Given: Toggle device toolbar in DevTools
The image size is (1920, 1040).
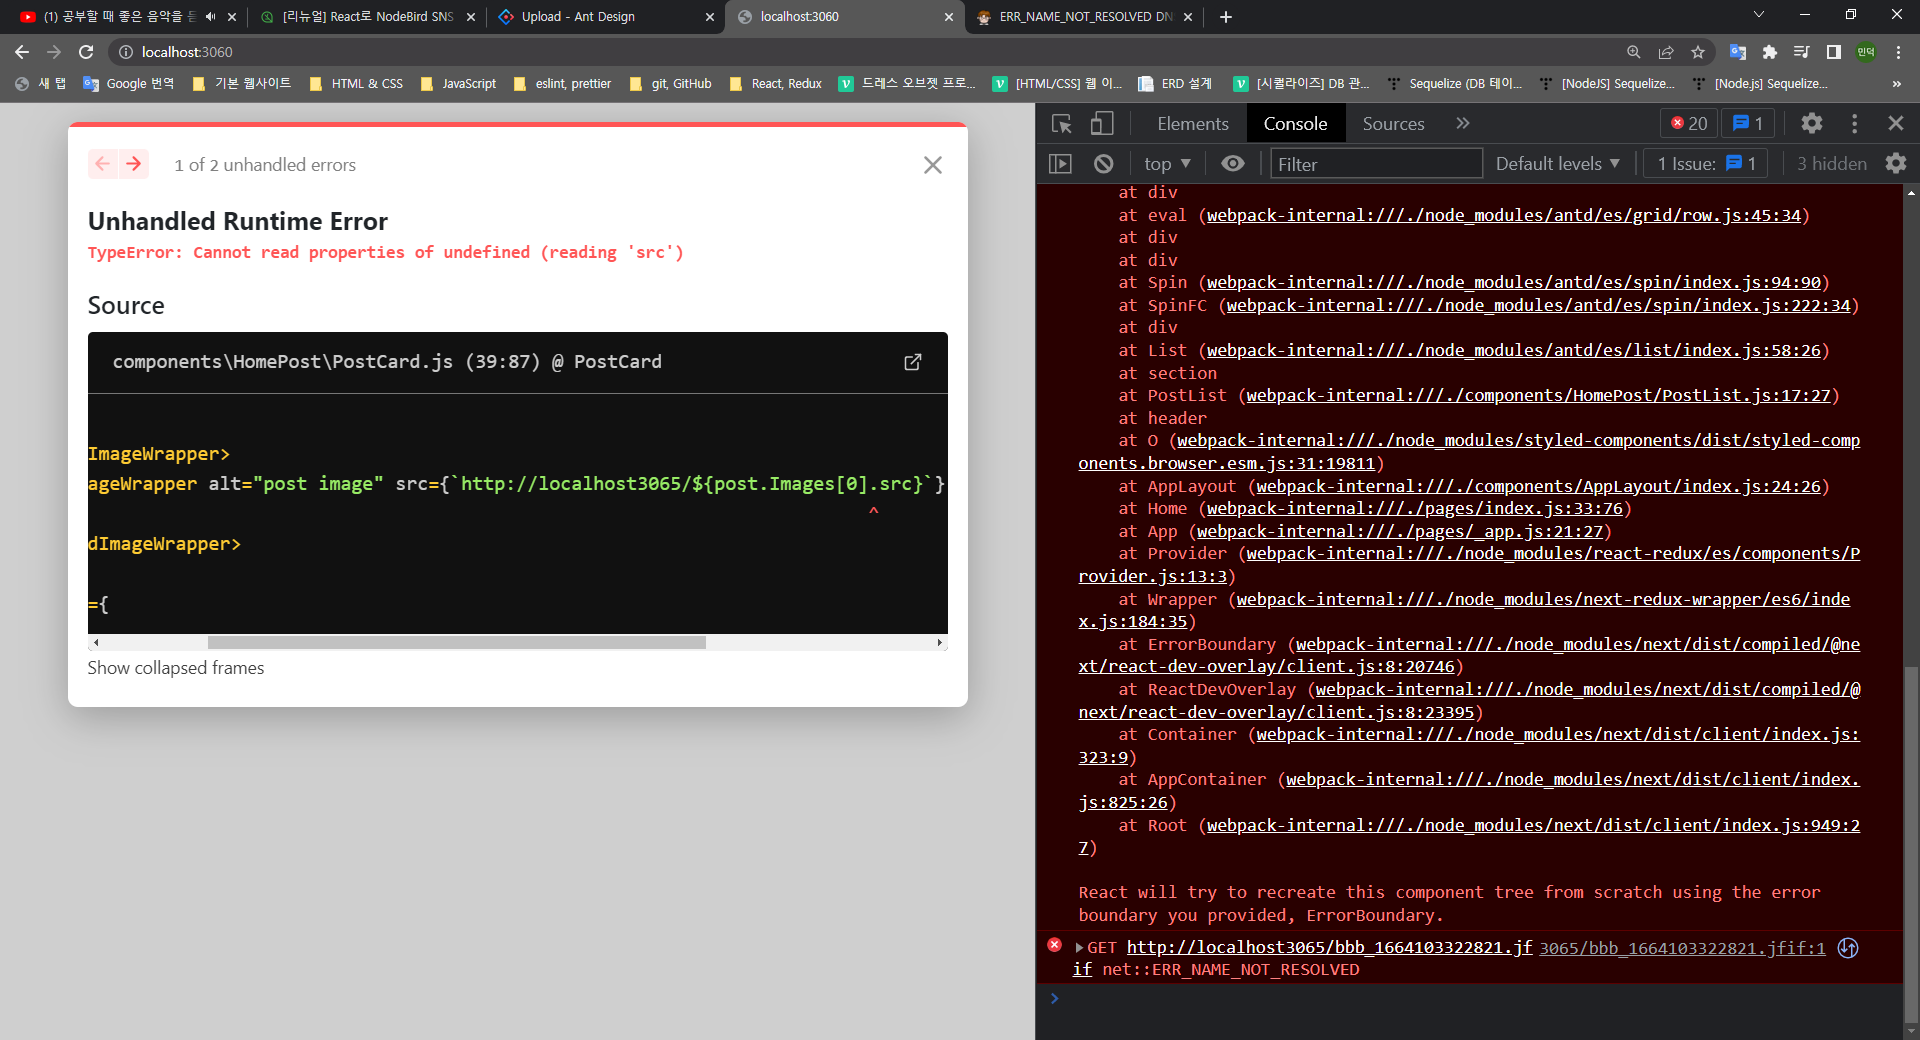Looking at the screenshot, I should click(1101, 123).
